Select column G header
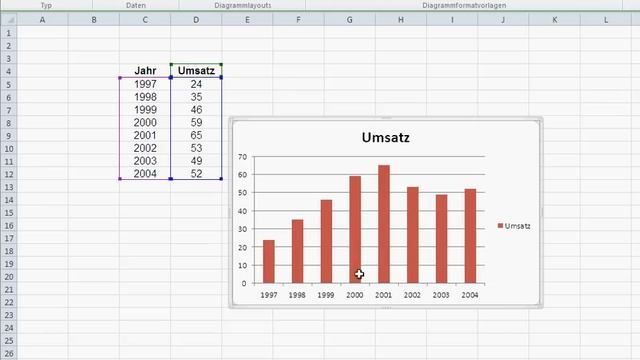Image resolution: width=640 pixels, height=360 pixels. point(350,20)
